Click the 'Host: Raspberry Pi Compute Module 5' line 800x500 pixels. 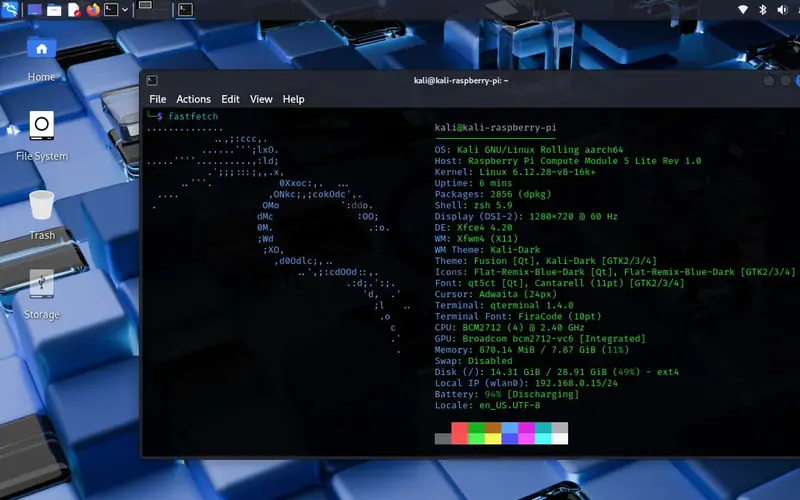click(x=568, y=161)
